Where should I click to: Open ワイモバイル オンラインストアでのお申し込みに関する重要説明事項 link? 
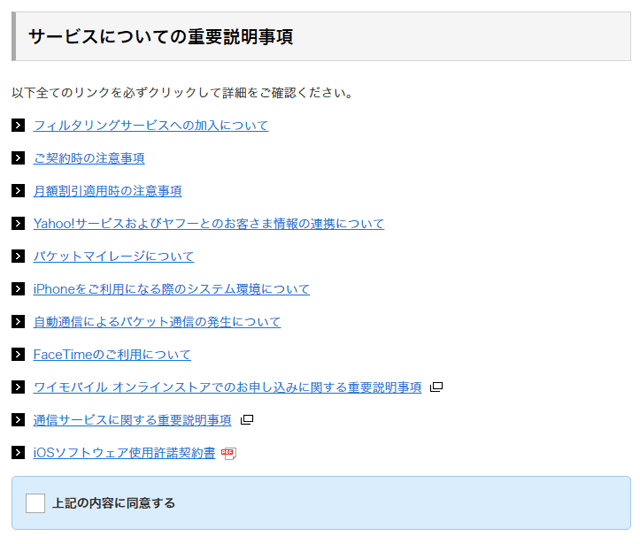click(x=227, y=387)
